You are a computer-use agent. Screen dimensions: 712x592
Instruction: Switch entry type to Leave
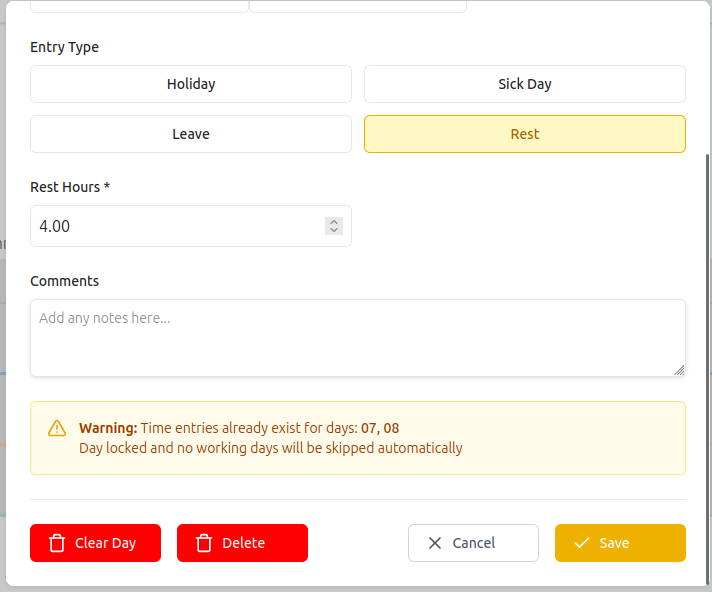[191, 134]
